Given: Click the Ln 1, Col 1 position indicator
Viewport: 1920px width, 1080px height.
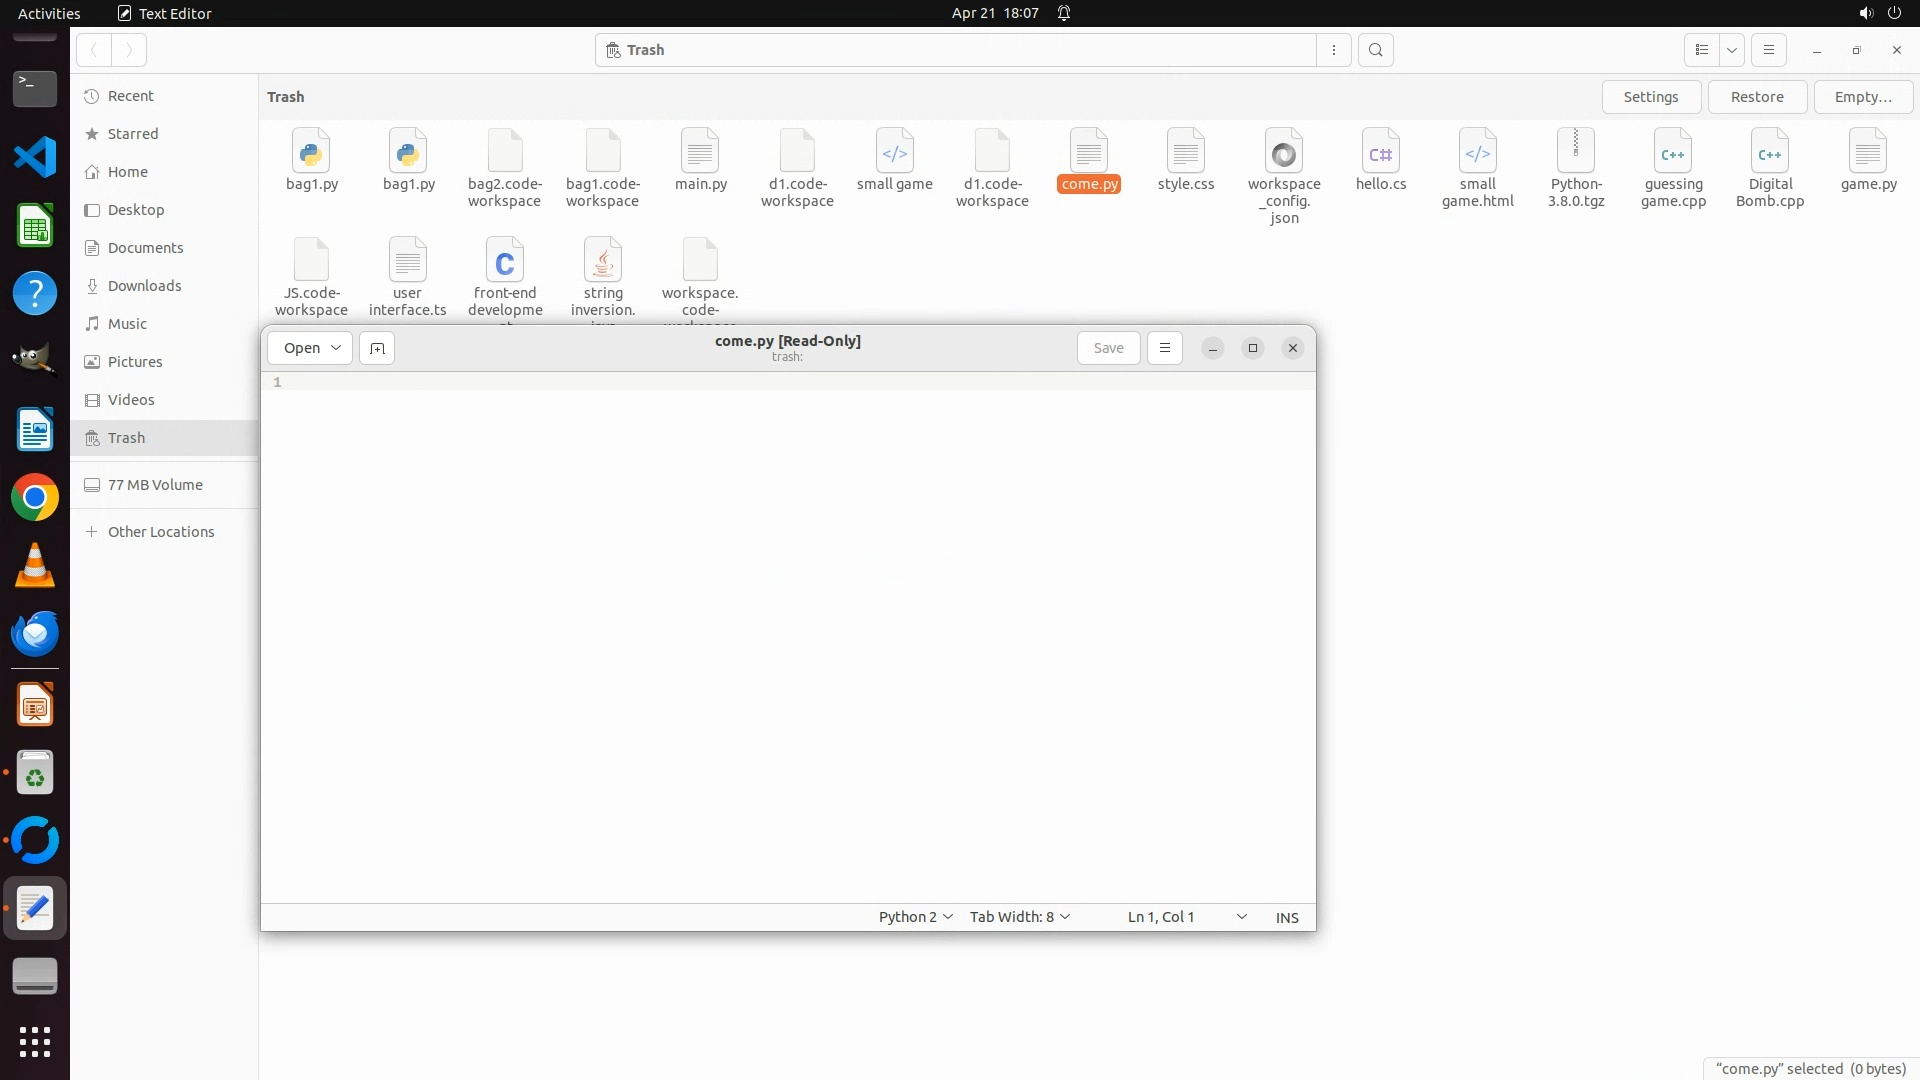Looking at the screenshot, I should pyautogui.click(x=1161, y=917).
